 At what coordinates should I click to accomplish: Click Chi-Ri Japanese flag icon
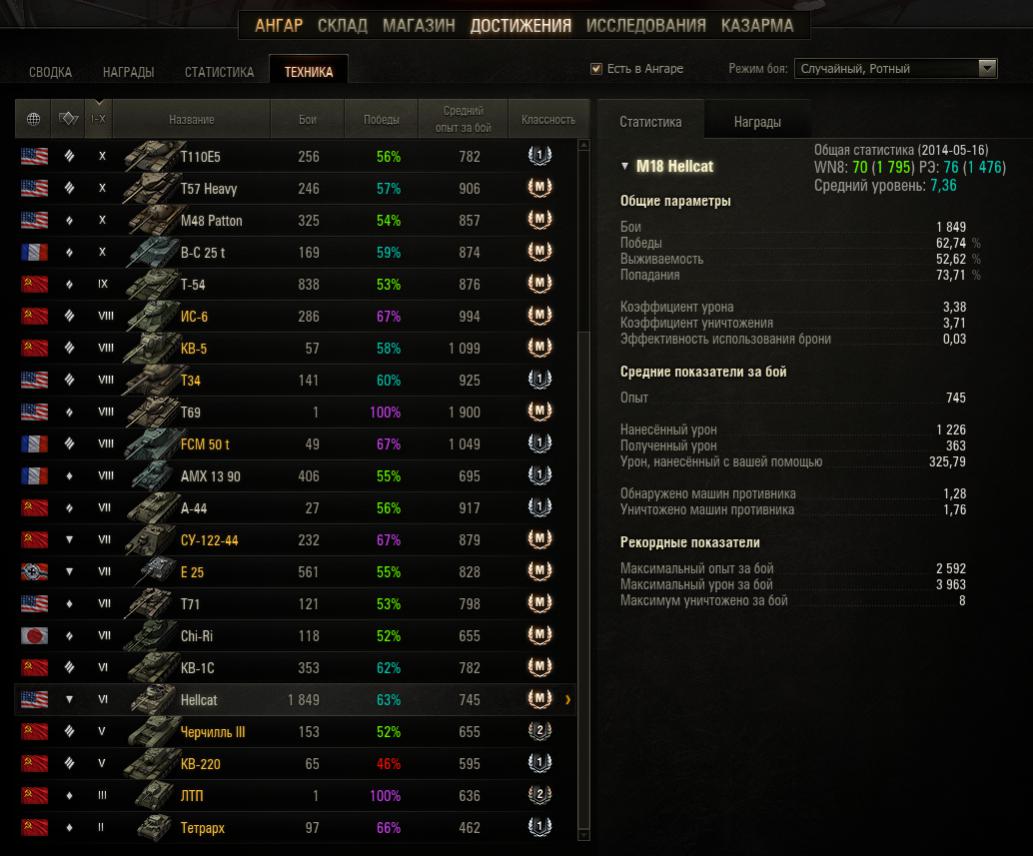click(x=34, y=636)
